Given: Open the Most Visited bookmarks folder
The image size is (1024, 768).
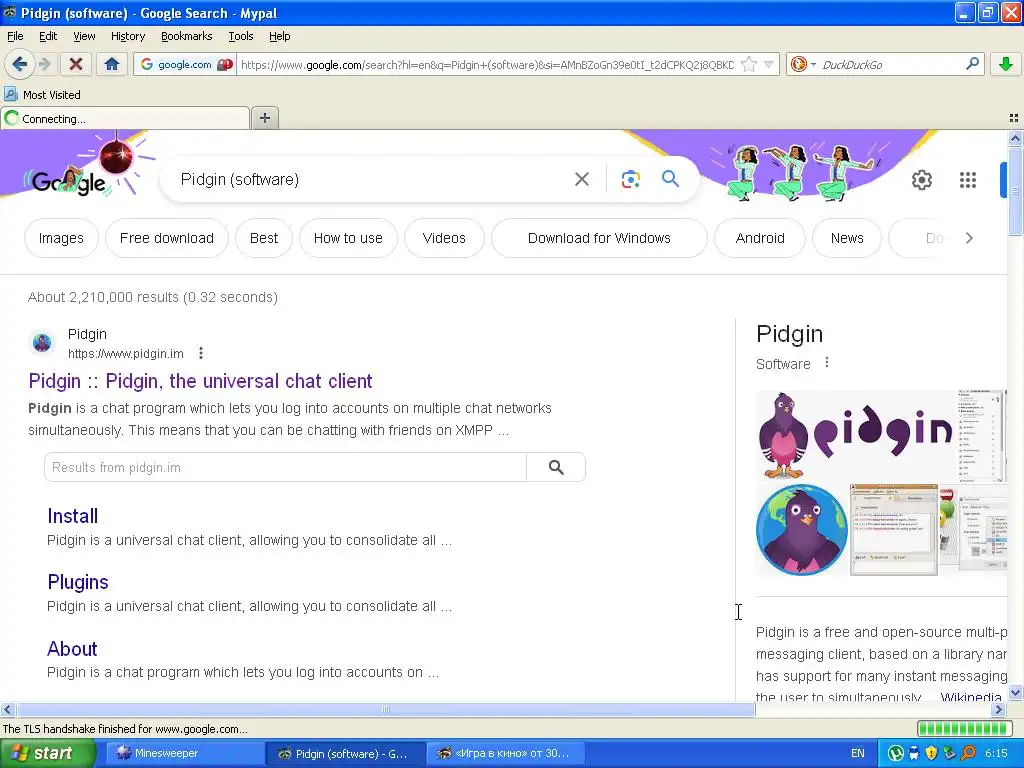Looking at the screenshot, I should [x=43, y=95].
